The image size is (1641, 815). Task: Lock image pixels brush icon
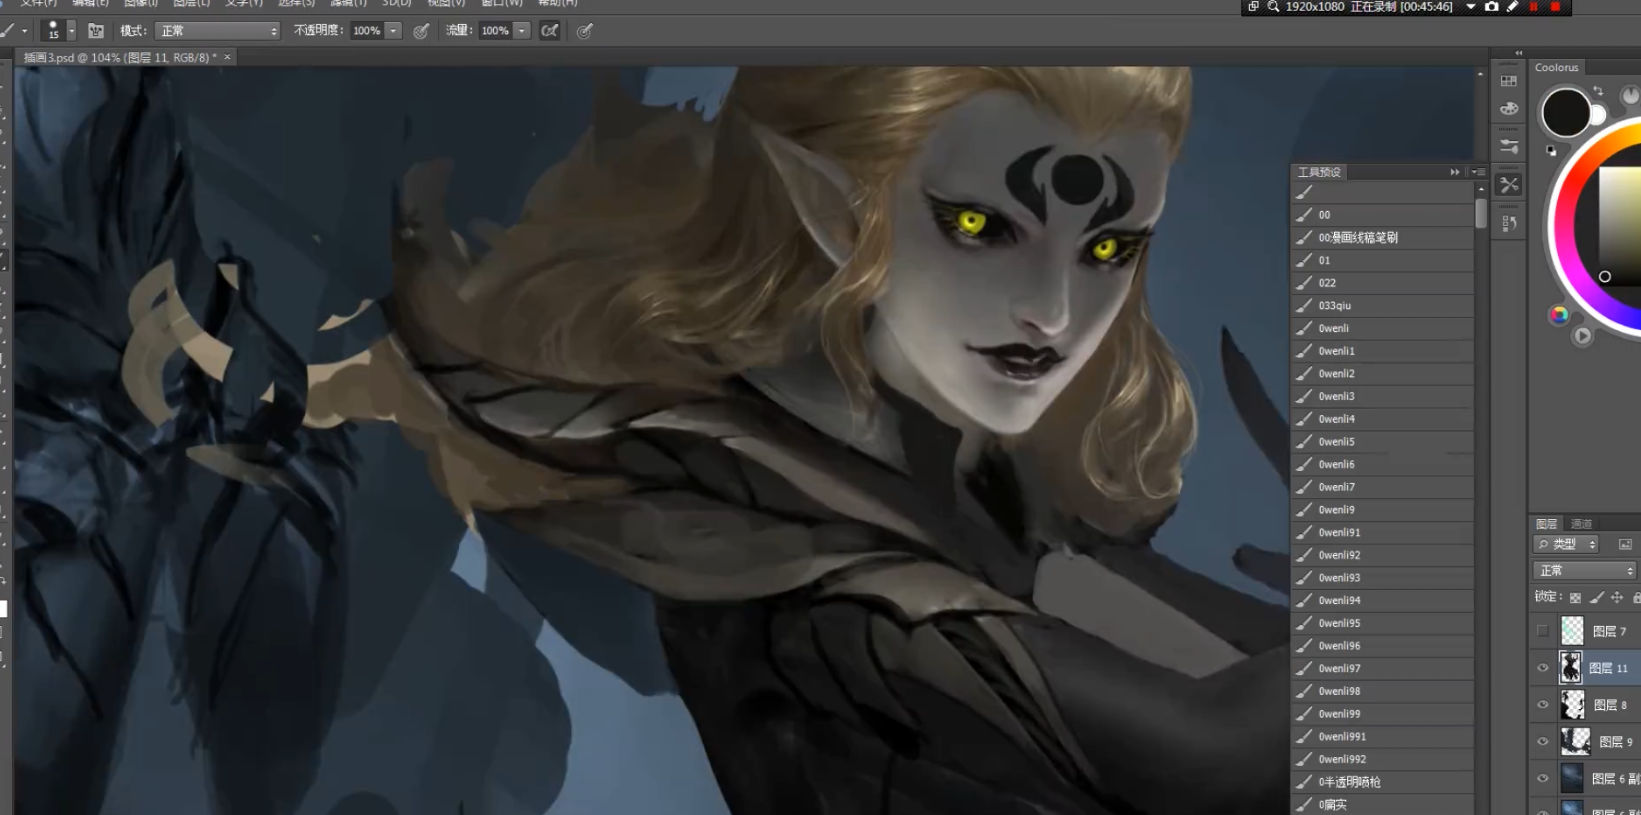coord(1596,598)
